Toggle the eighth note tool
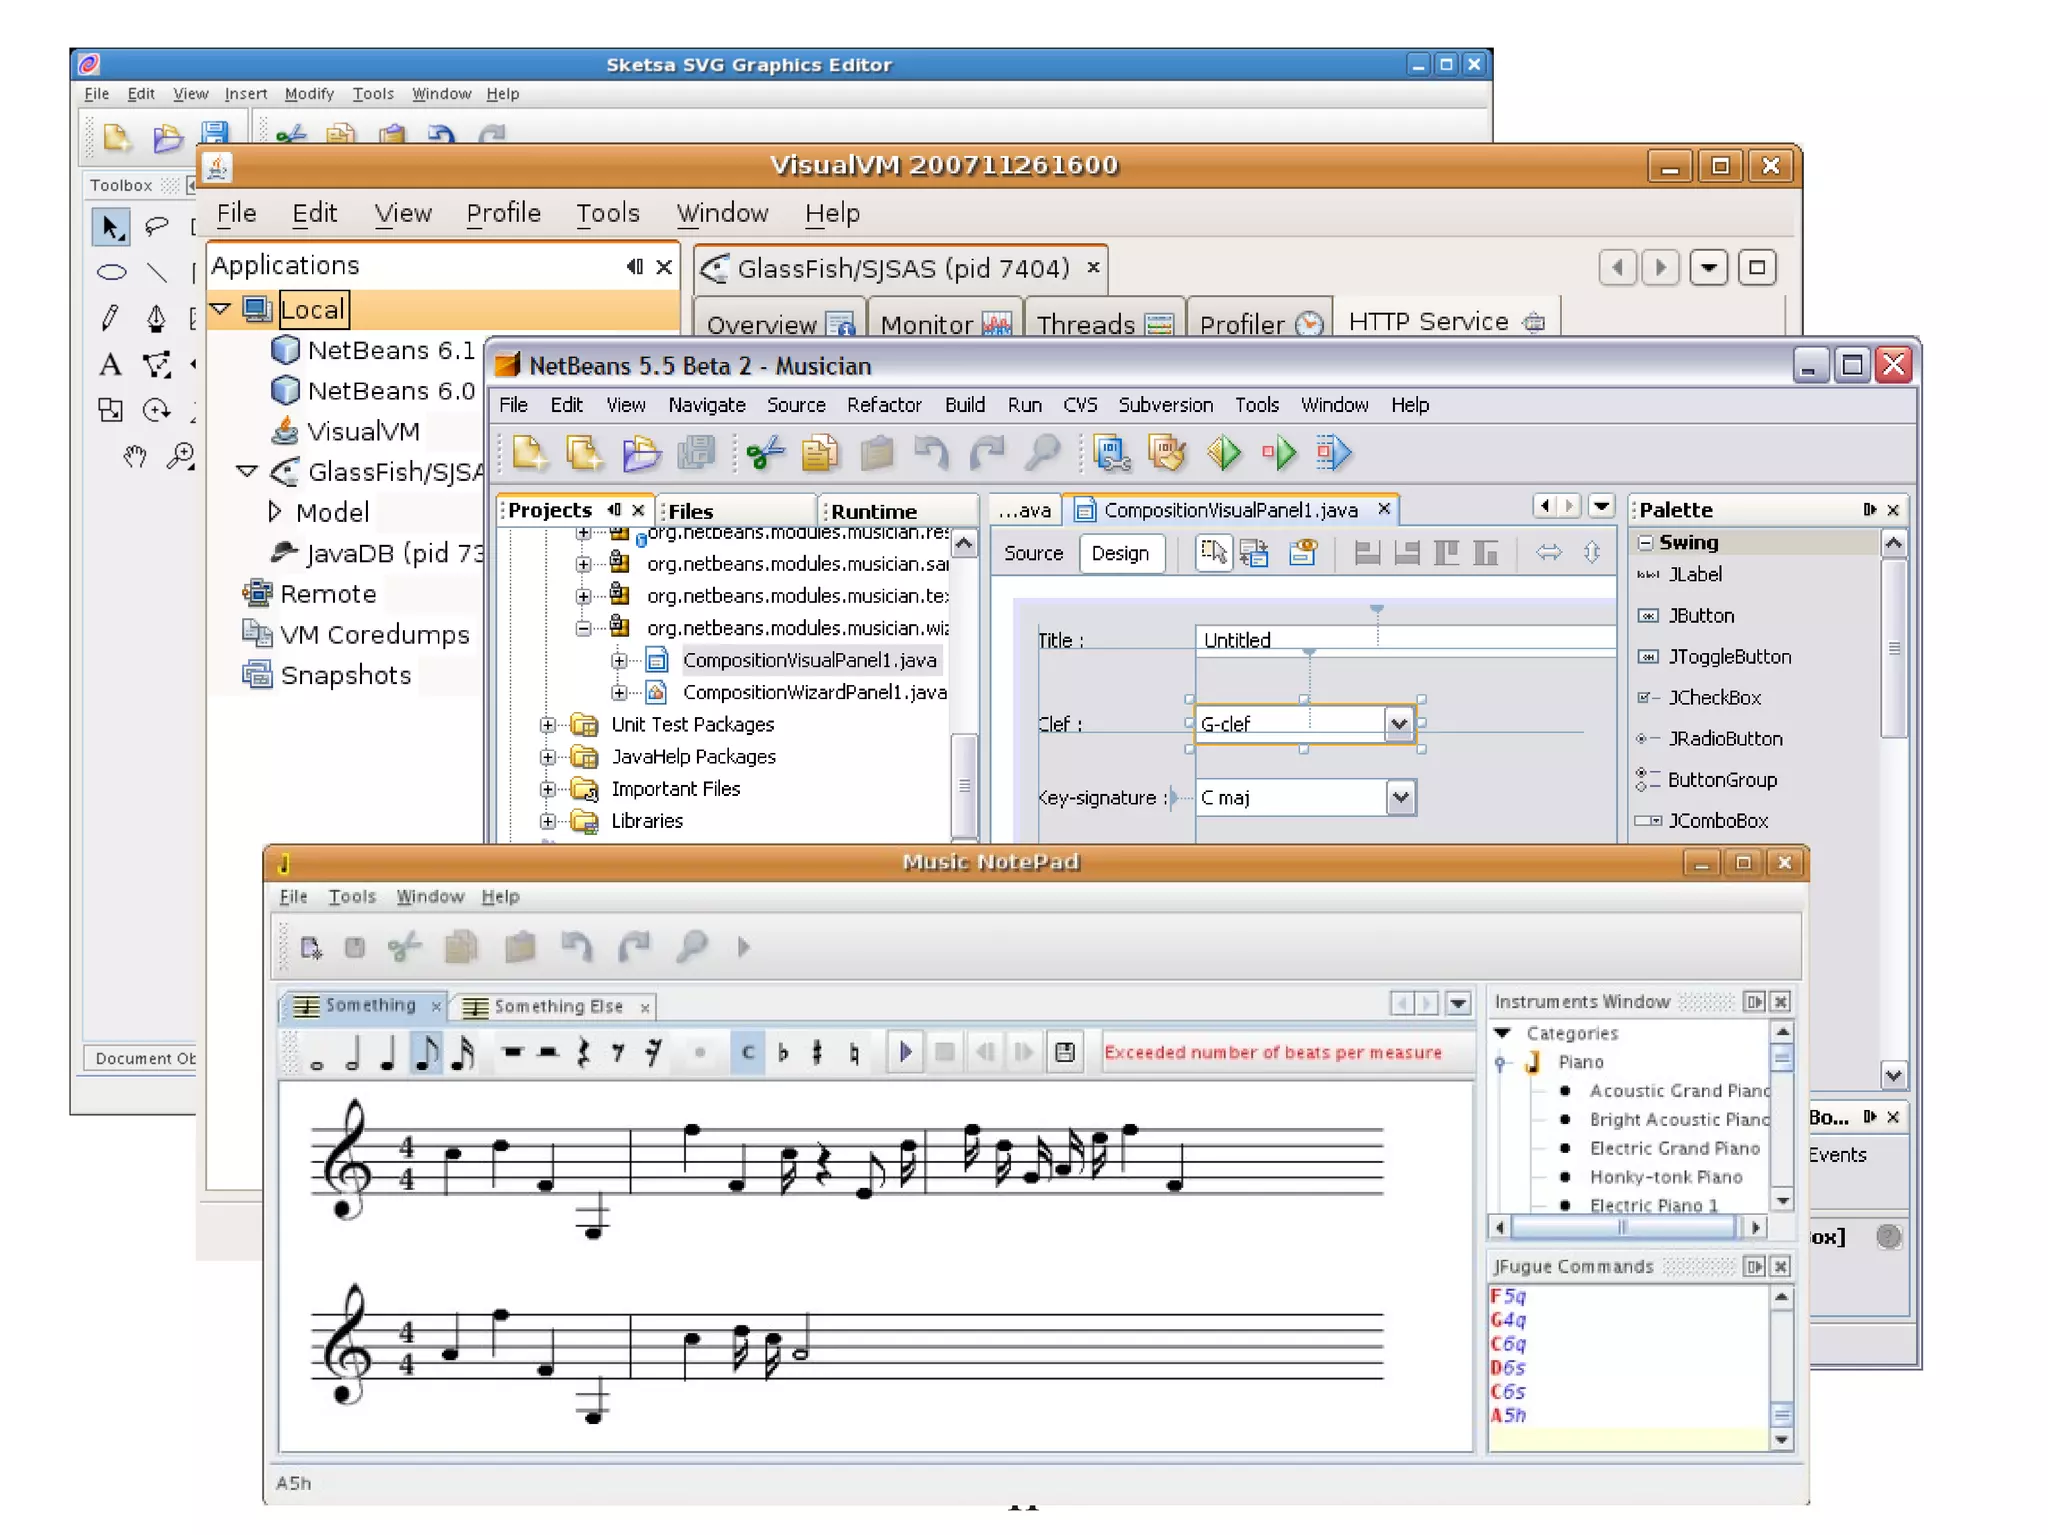Image resolution: width=2048 pixels, height=1535 pixels. click(426, 1053)
